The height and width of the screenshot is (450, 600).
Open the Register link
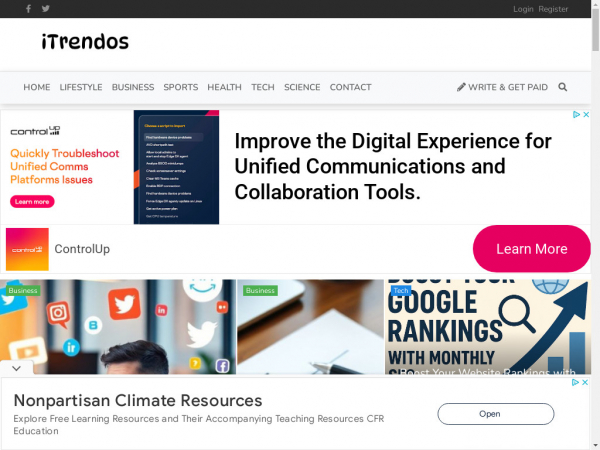coord(553,9)
